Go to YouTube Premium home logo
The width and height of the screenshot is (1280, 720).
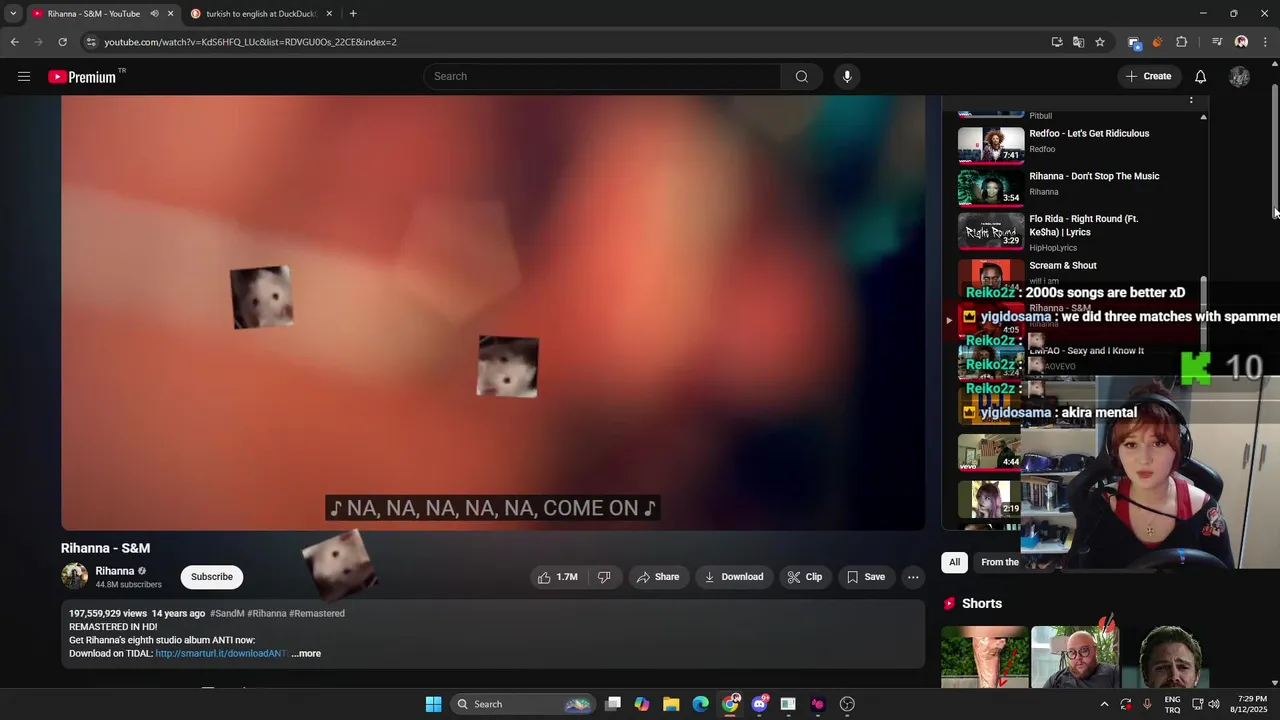[82, 77]
